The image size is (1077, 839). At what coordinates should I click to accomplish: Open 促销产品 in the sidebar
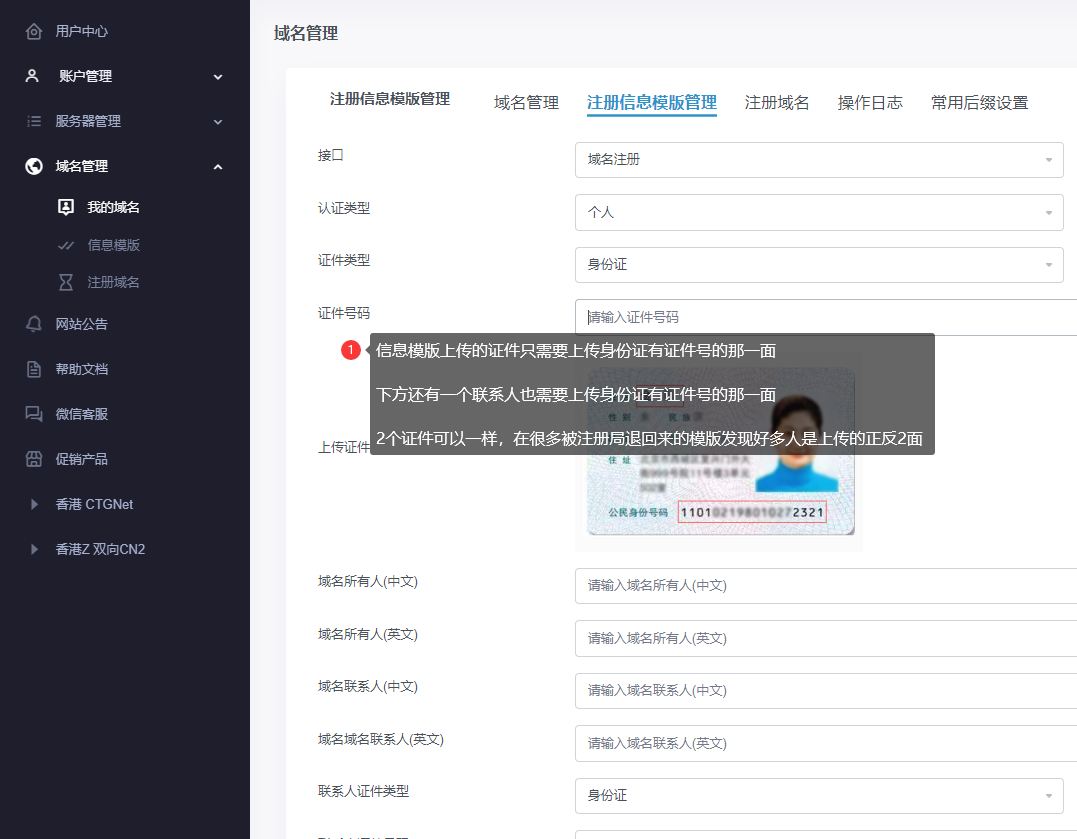point(82,459)
